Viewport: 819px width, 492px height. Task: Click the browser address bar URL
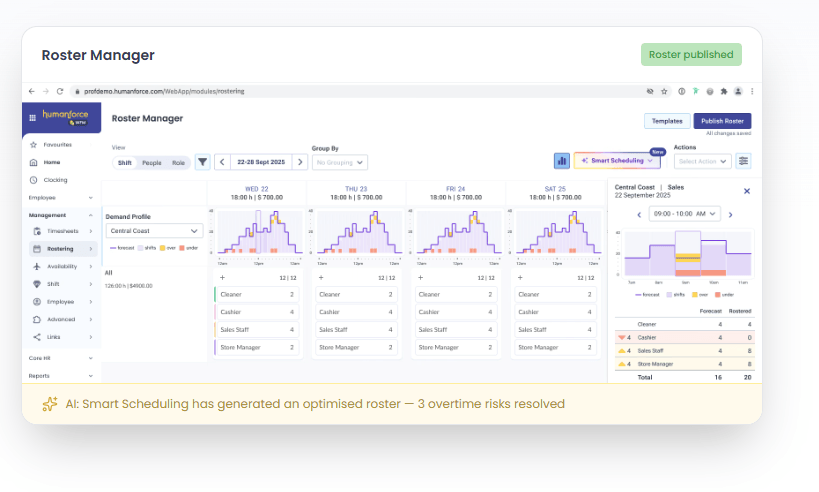[164, 91]
